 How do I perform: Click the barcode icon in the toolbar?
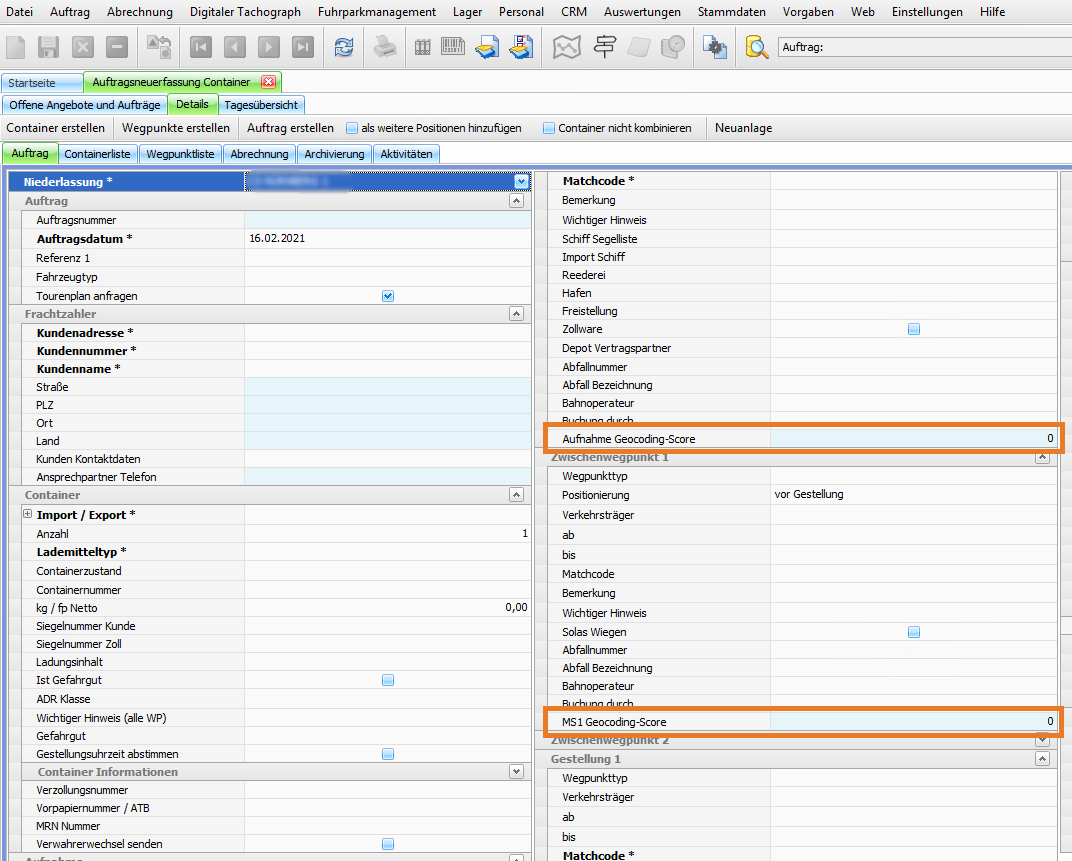coord(453,47)
